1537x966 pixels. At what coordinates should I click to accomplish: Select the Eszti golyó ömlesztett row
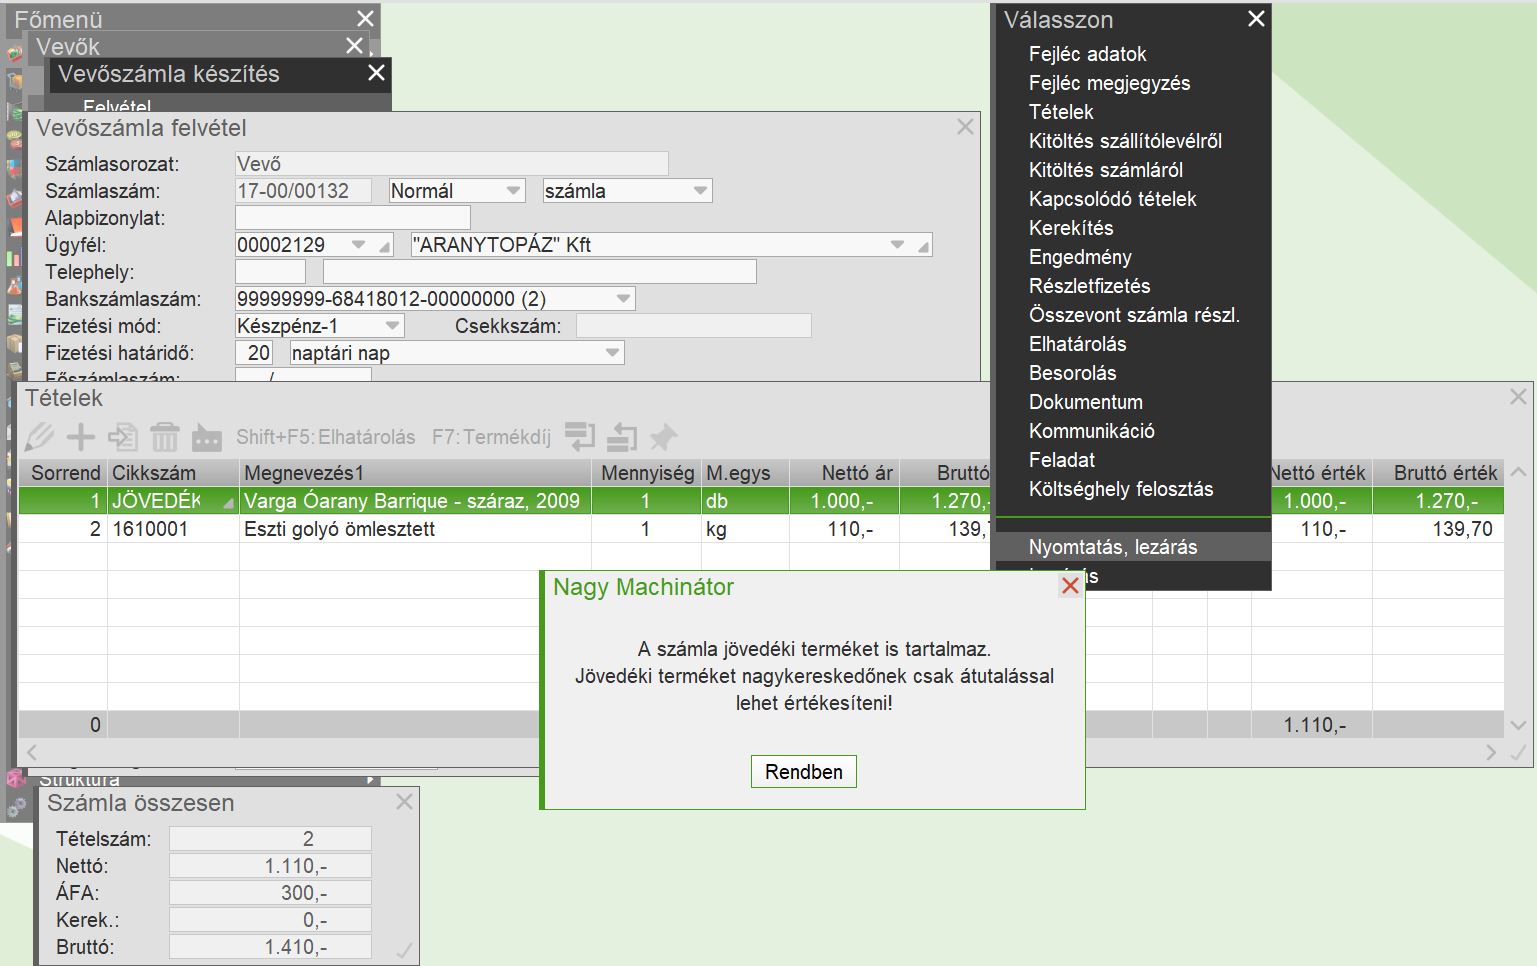pos(761,529)
